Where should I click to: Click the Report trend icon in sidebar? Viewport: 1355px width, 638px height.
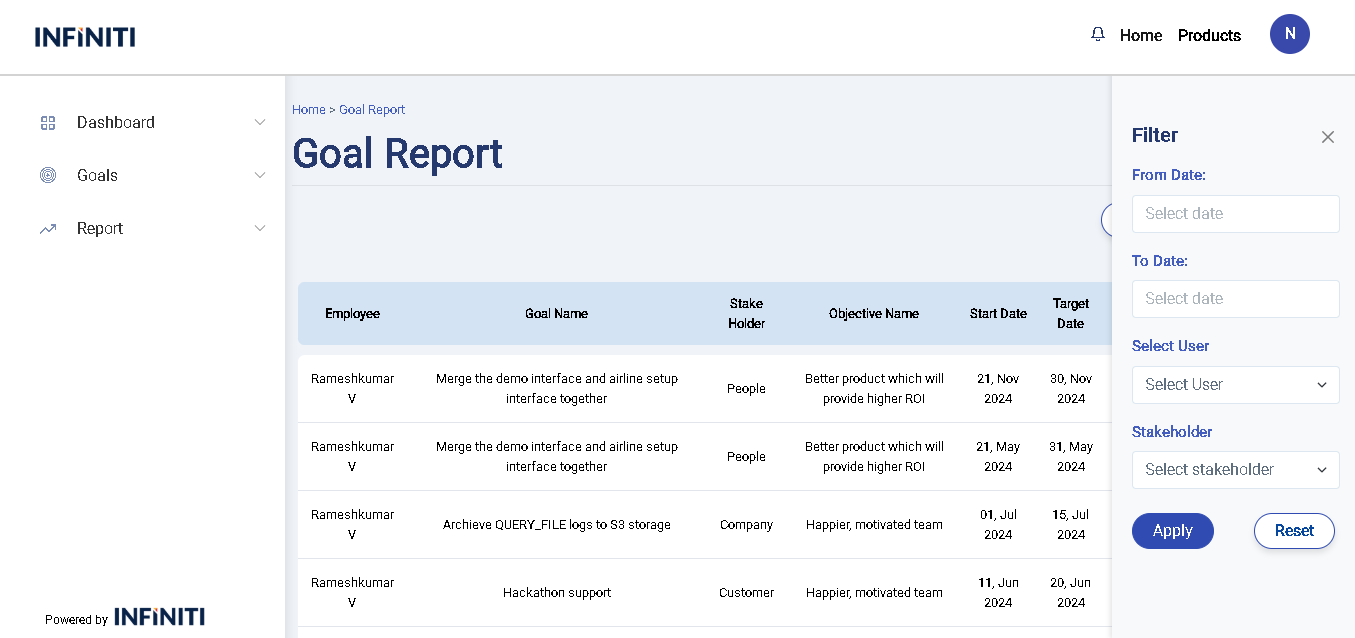click(x=48, y=229)
